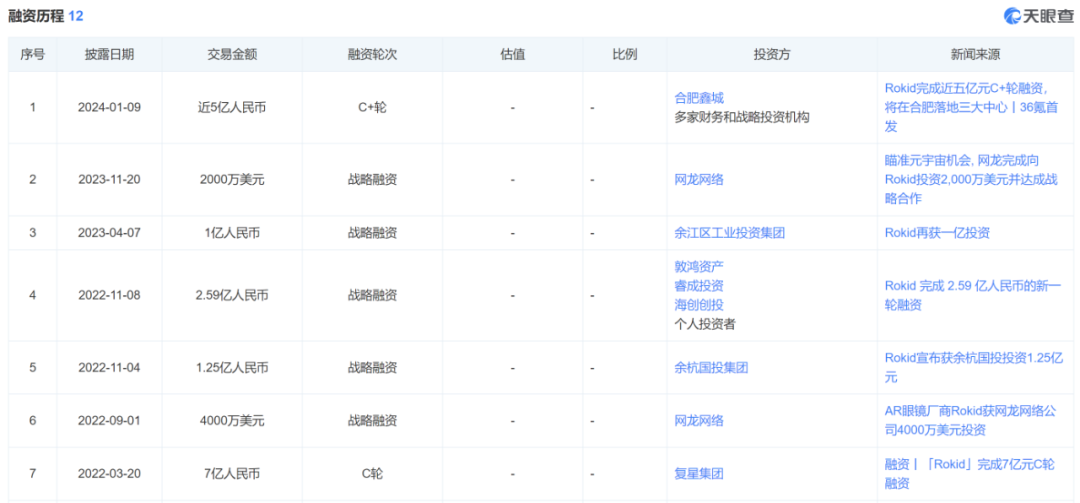Viewport: 1080px width, 503px height.
Task: Open the 合肥鑫城 investor link
Action: [699, 98]
